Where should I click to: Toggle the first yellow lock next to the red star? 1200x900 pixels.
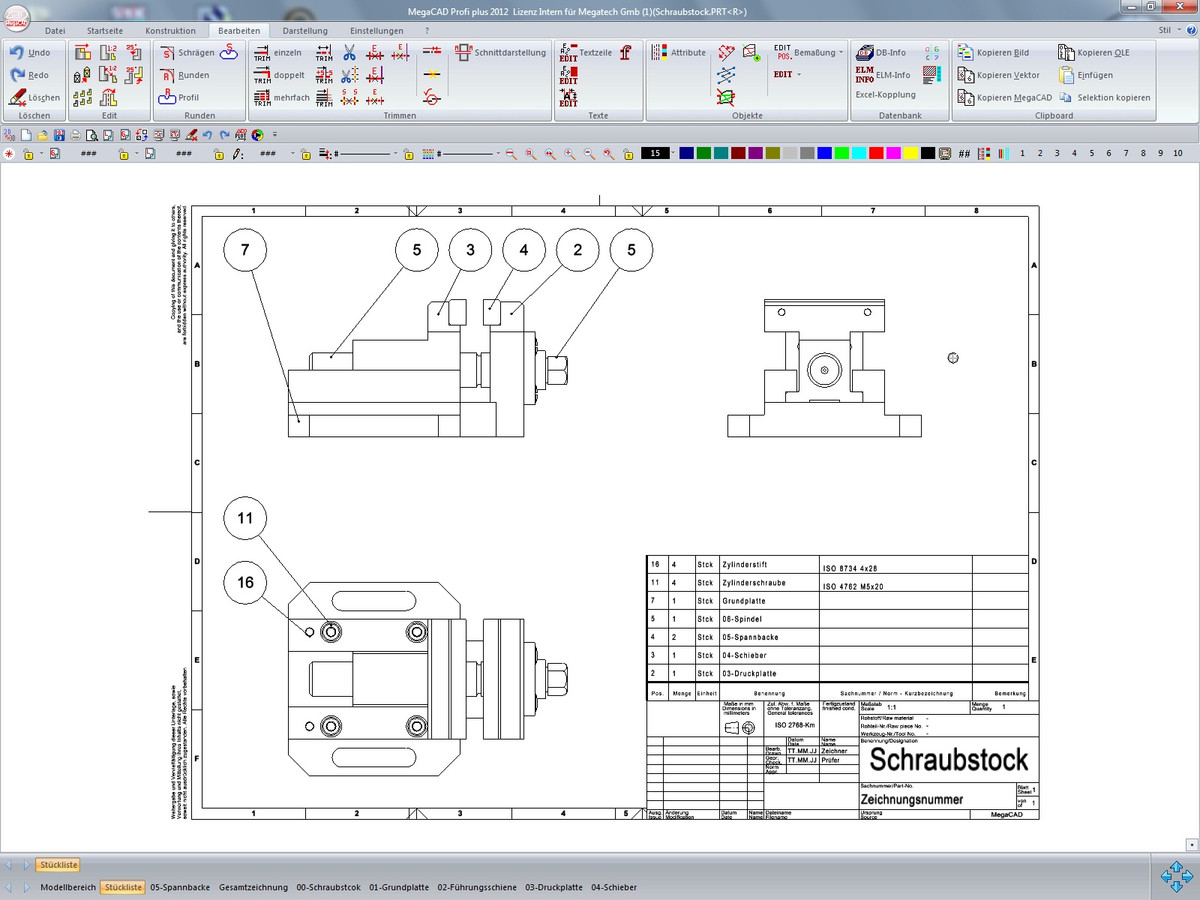[x=28, y=154]
